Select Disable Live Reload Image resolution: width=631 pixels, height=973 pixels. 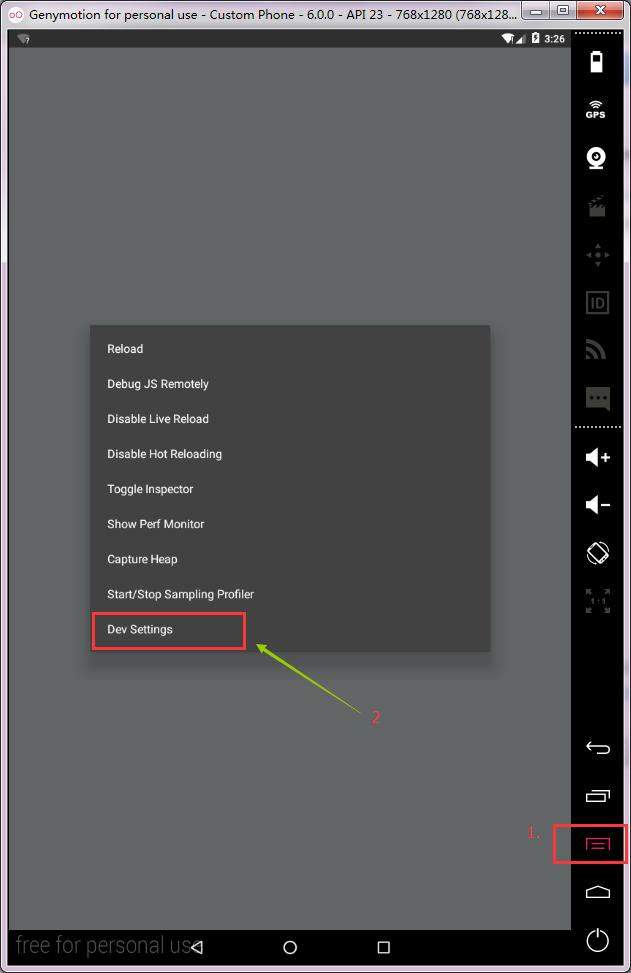290,419
